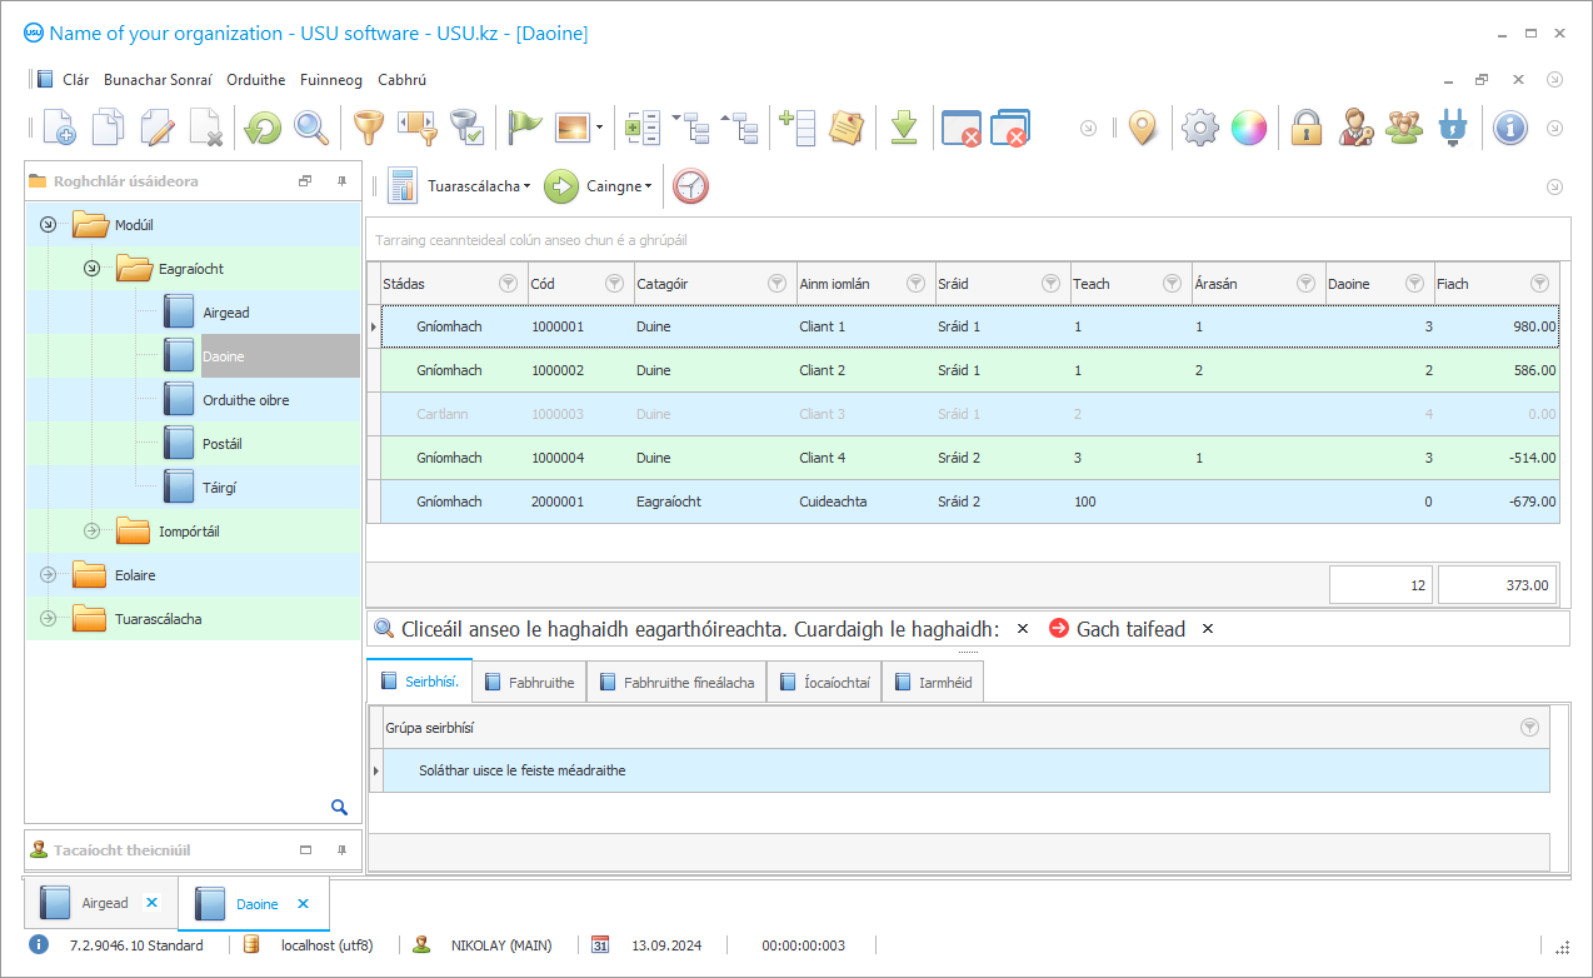
Task: Click the blue plug connection icon
Action: click(x=1452, y=128)
